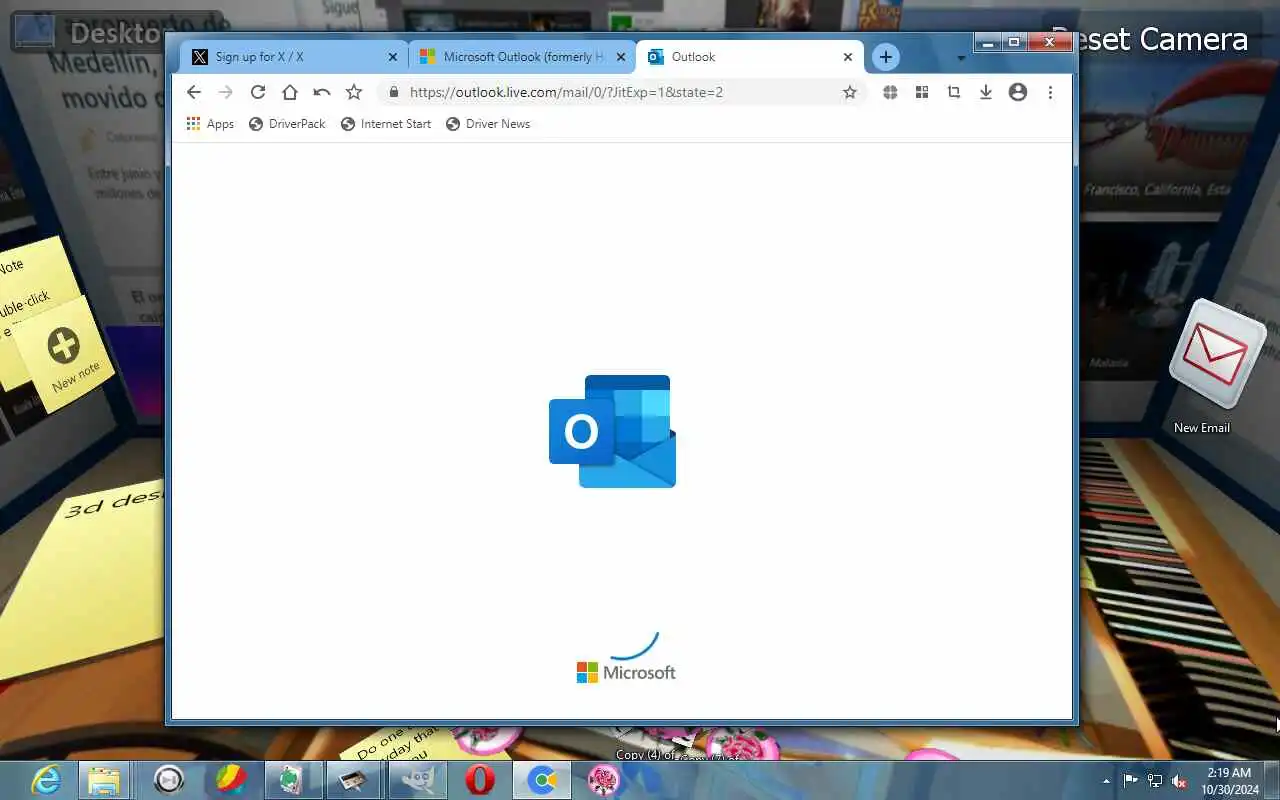Image resolution: width=1280 pixels, height=800 pixels.
Task: Launch Opera browser from taskbar
Action: (480, 780)
